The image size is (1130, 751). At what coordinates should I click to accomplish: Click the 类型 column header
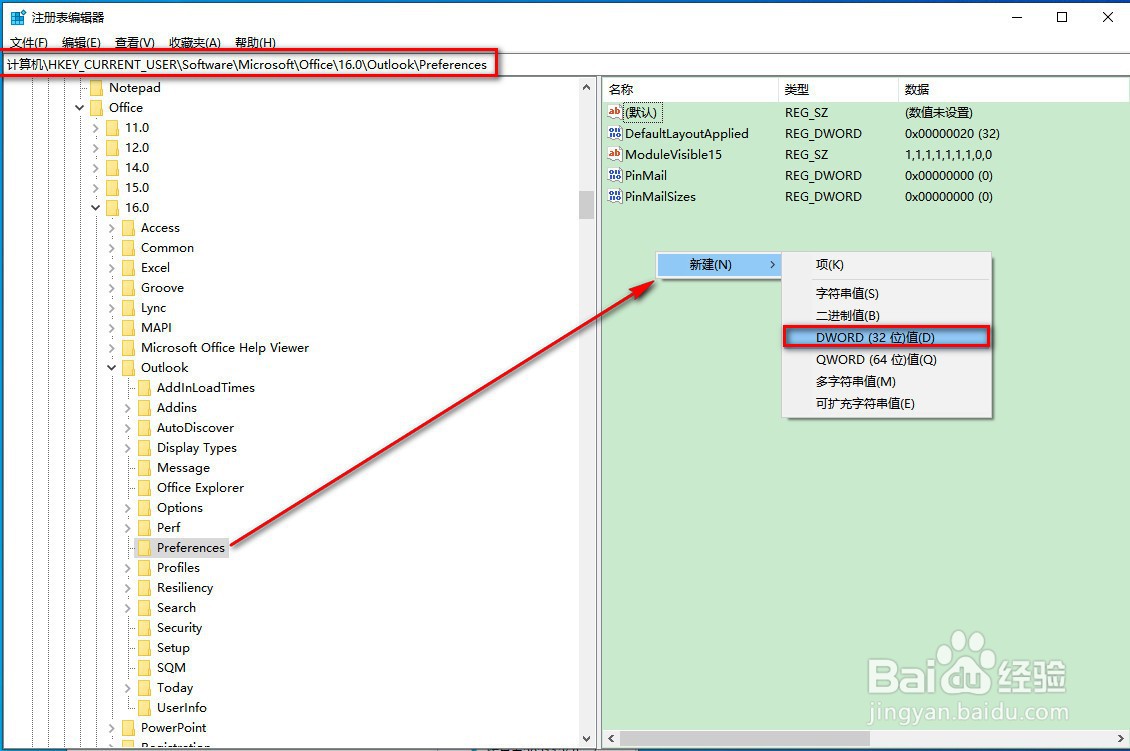[838, 89]
